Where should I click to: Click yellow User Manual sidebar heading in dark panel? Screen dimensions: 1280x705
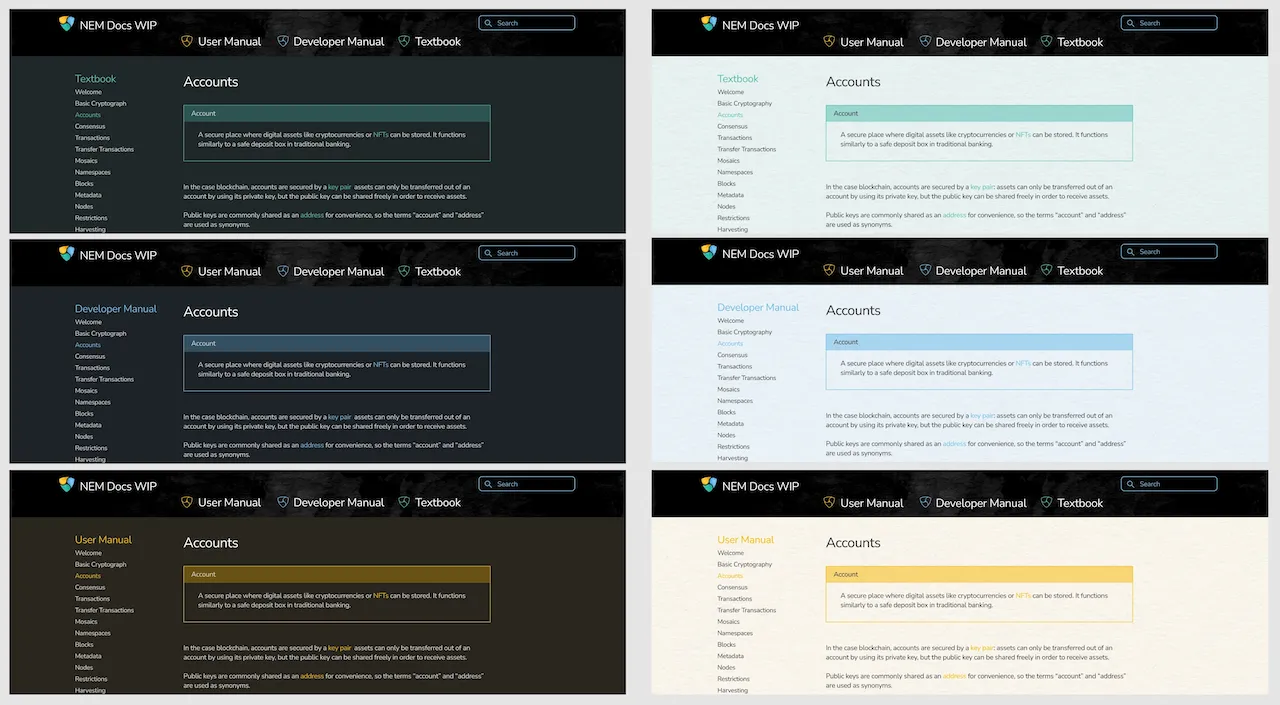[x=103, y=540]
